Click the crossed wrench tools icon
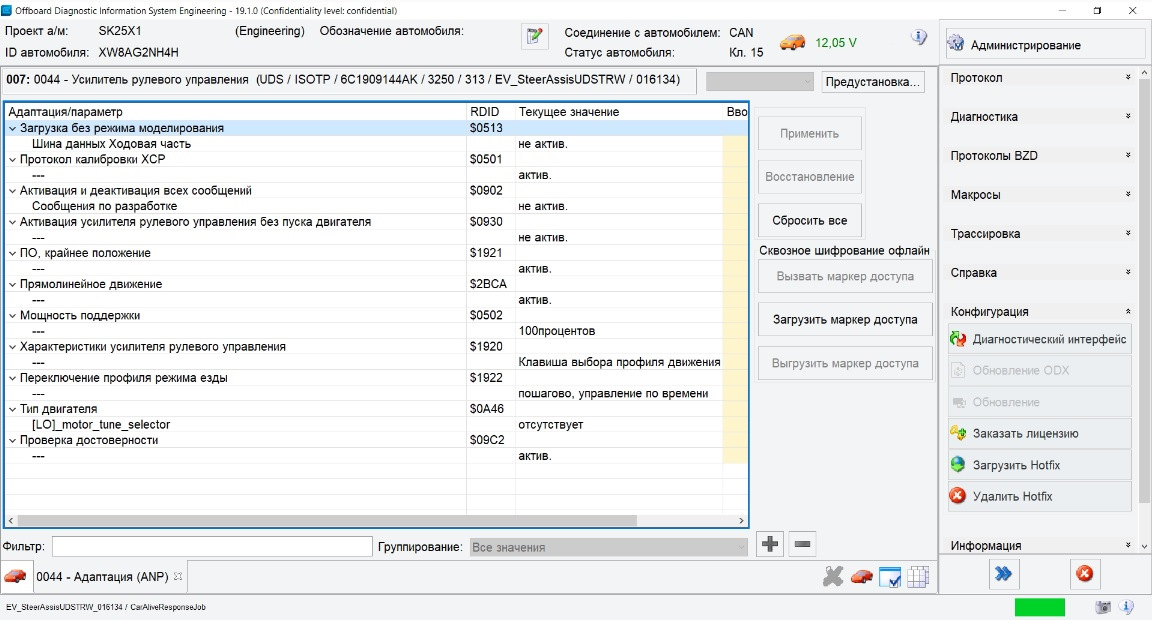 pyautogui.click(x=833, y=577)
